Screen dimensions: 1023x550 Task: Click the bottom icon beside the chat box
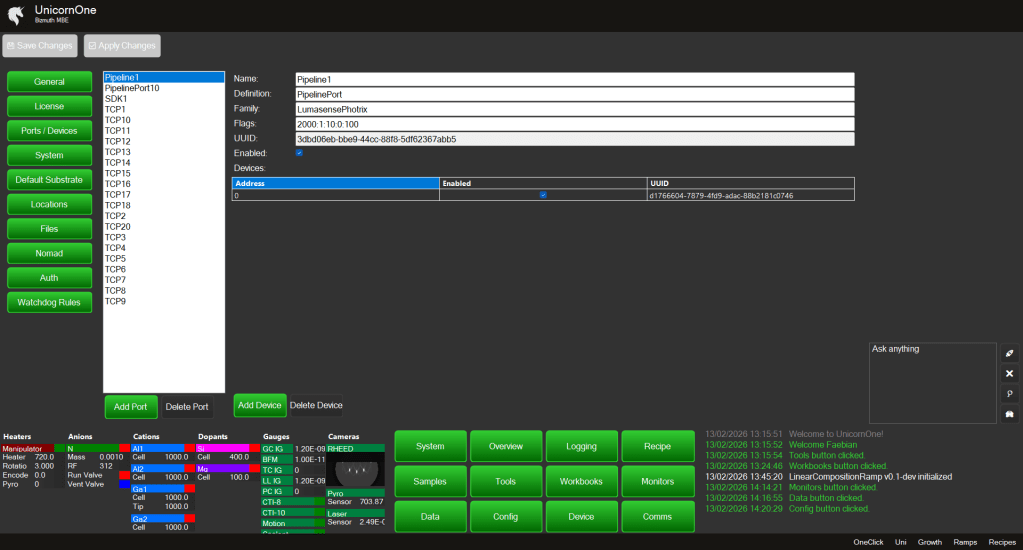(x=1009, y=414)
